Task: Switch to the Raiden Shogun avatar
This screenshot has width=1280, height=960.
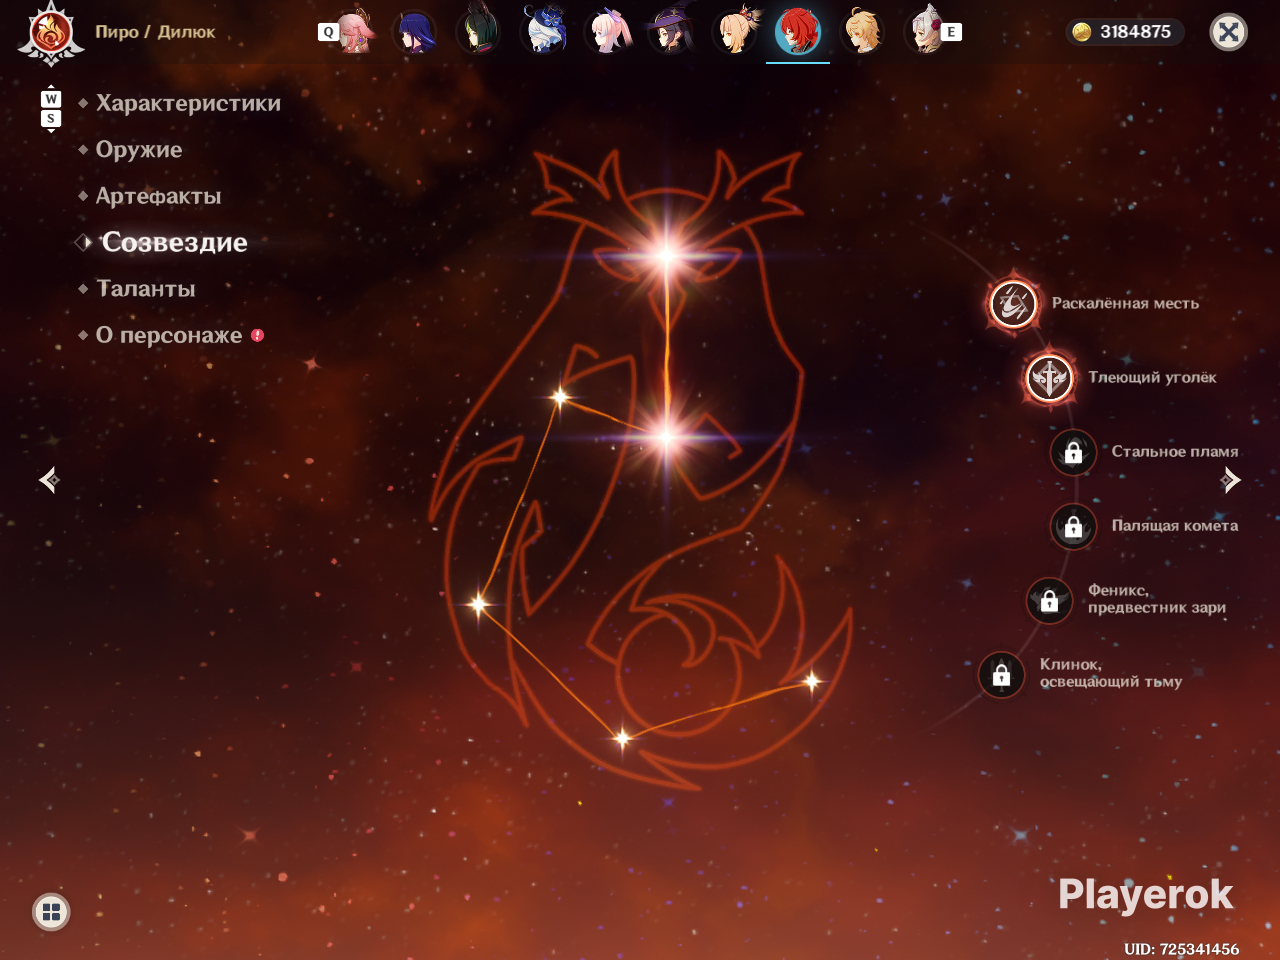Action: coord(414,32)
